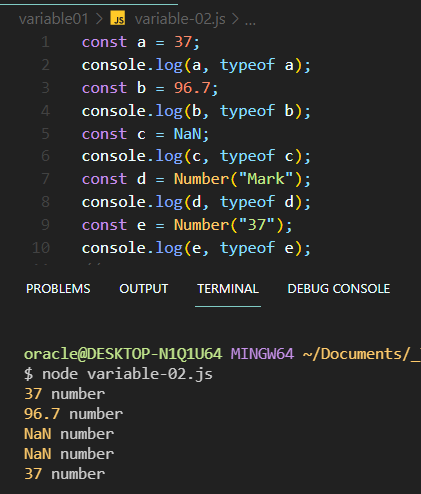
Task: Open the variable01 breadcrumb folder
Action: (x=53, y=19)
